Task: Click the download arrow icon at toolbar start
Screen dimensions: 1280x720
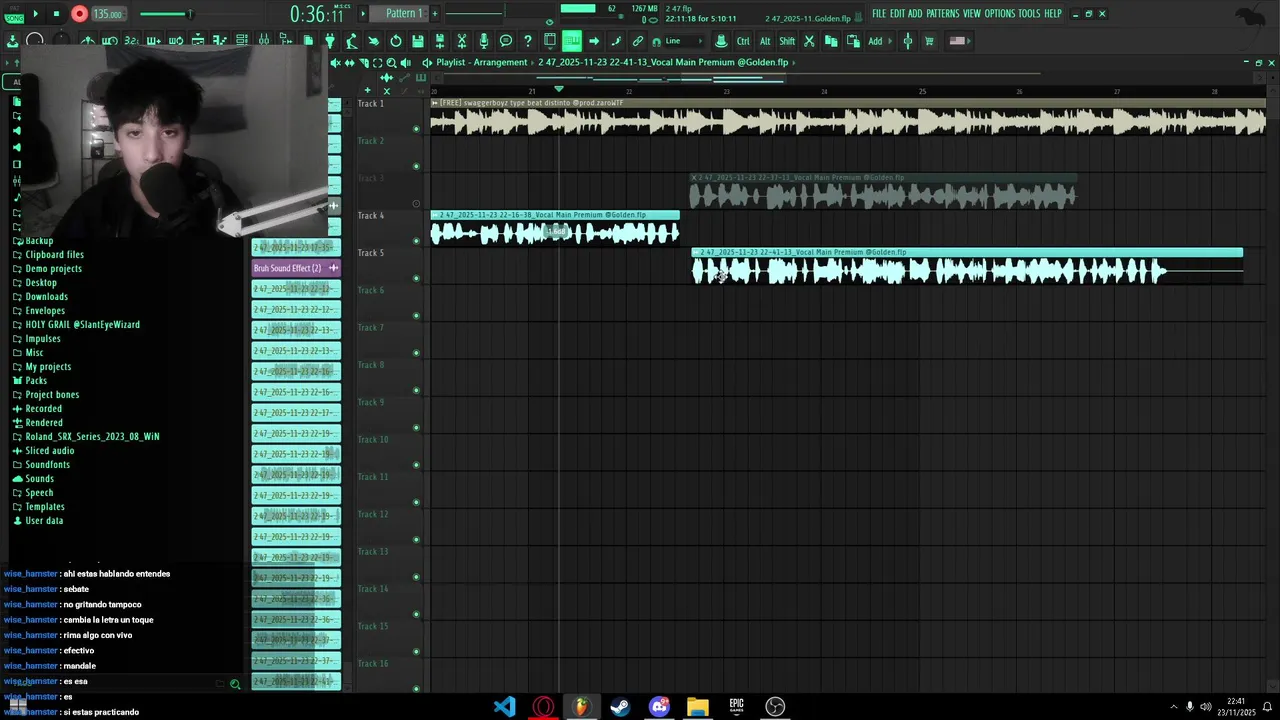Action: 12,41
